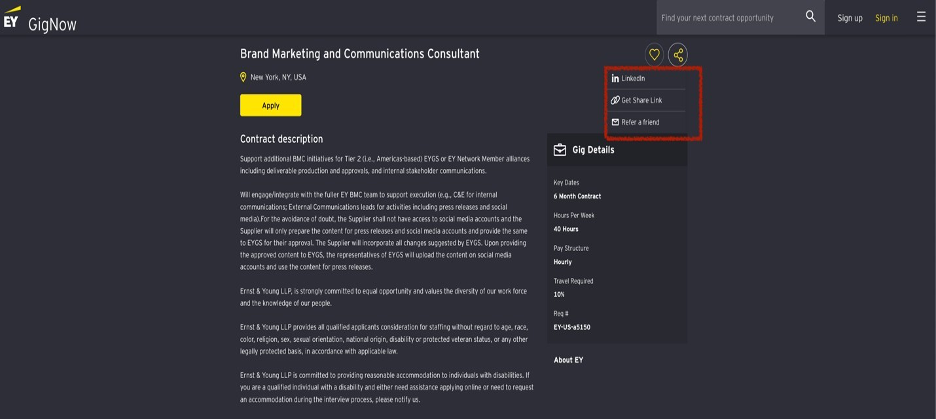Open the GigNow home link
The image size is (936, 420).
coord(52,24)
